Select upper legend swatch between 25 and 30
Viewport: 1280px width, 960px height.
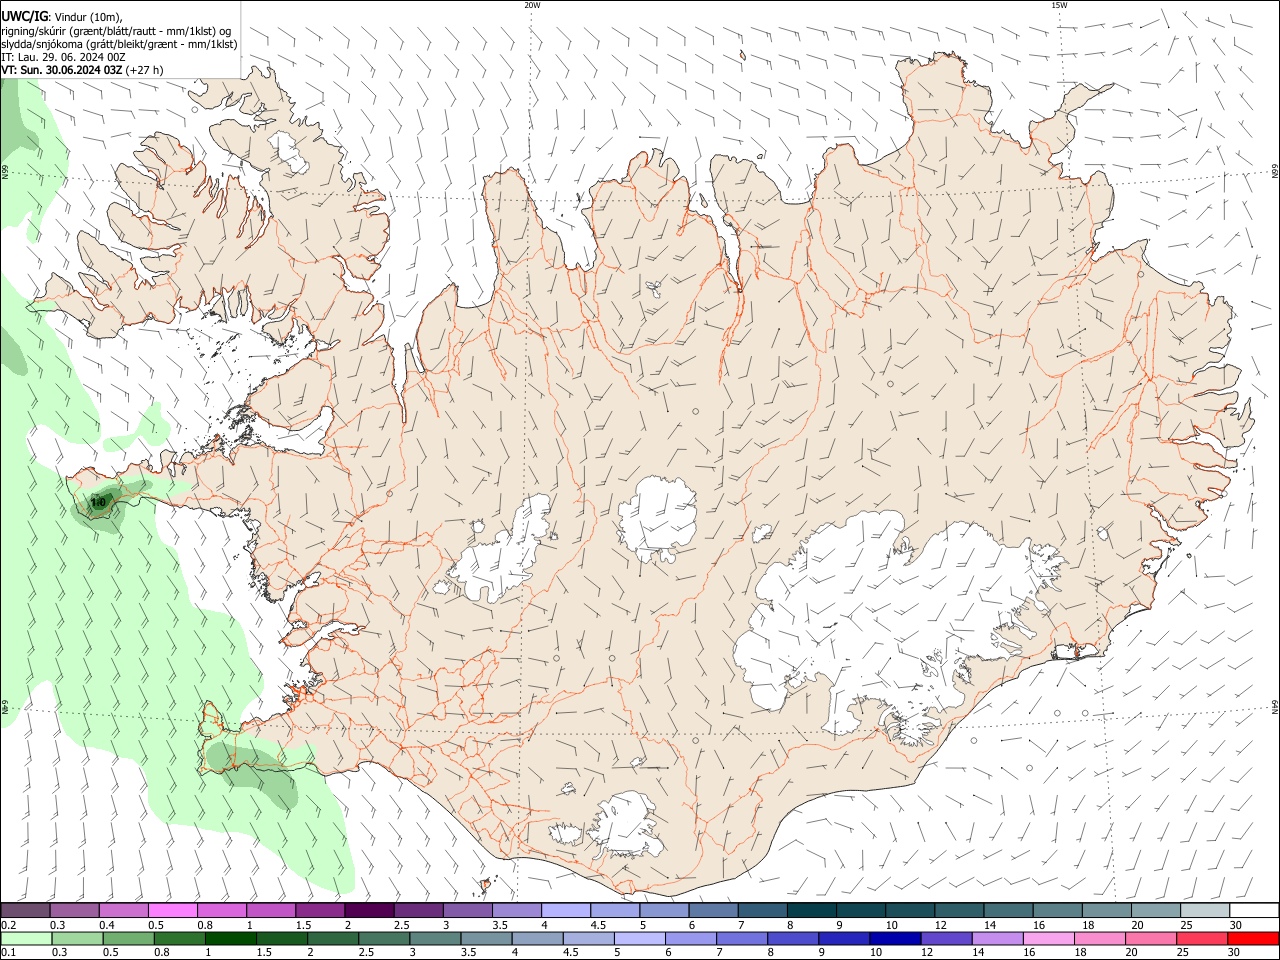1203,910
